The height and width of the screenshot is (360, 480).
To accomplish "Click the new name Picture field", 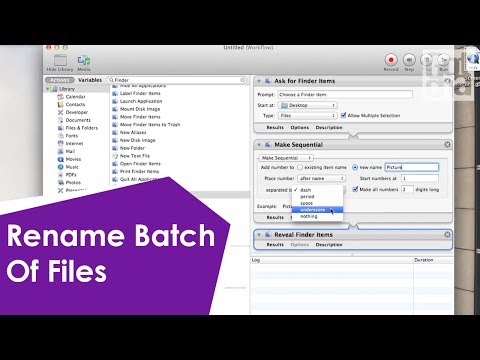I will coord(412,167).
